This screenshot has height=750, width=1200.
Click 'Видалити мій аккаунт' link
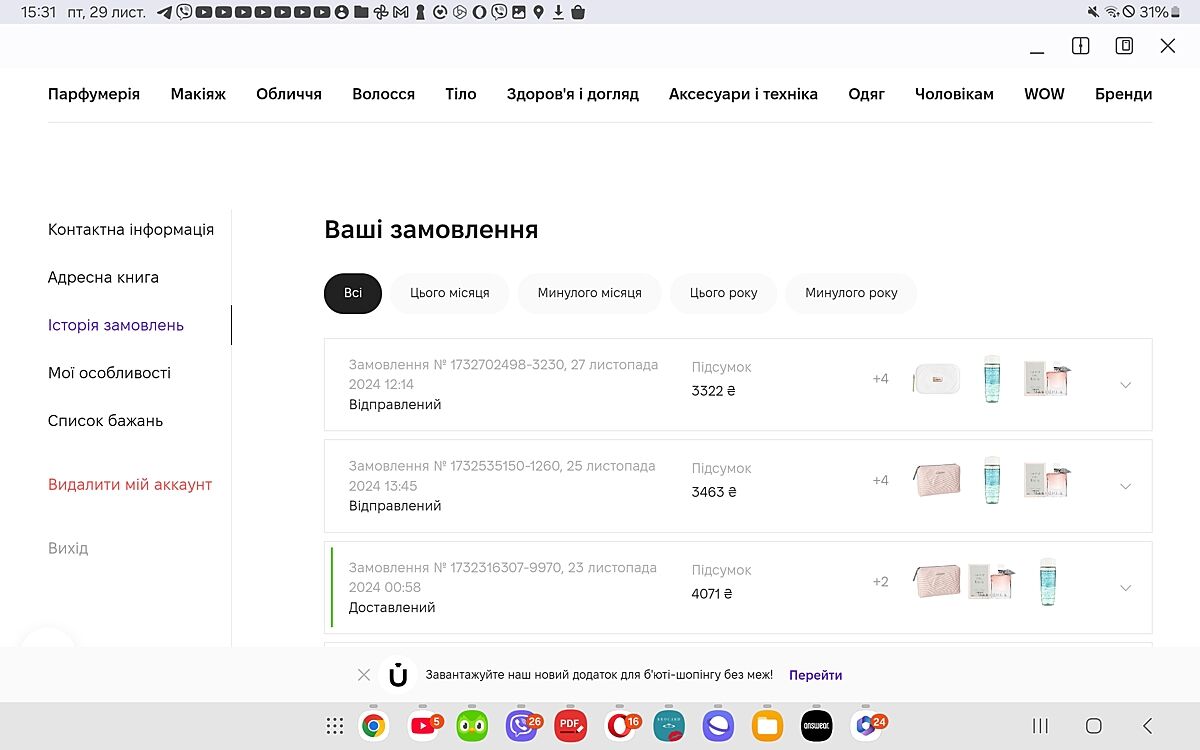[130, 485]
